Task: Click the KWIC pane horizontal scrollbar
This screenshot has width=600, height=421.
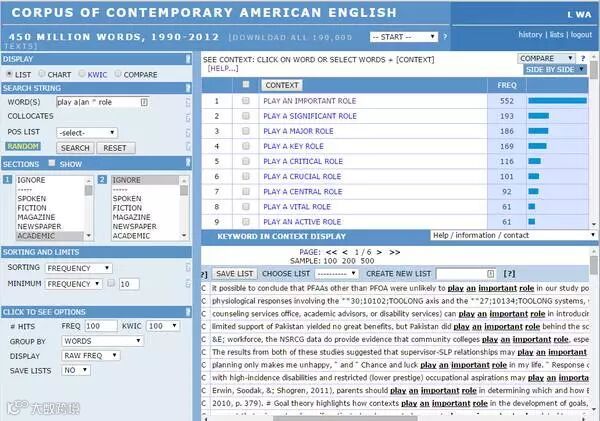Action: coord(396,418)
